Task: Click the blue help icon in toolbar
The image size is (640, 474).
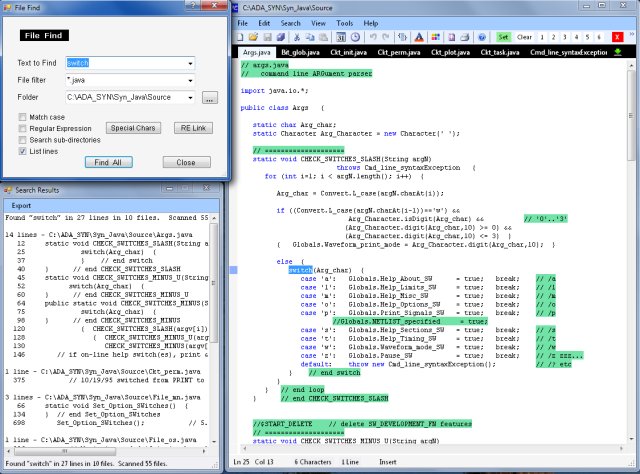Action: [x=481, y=36]
